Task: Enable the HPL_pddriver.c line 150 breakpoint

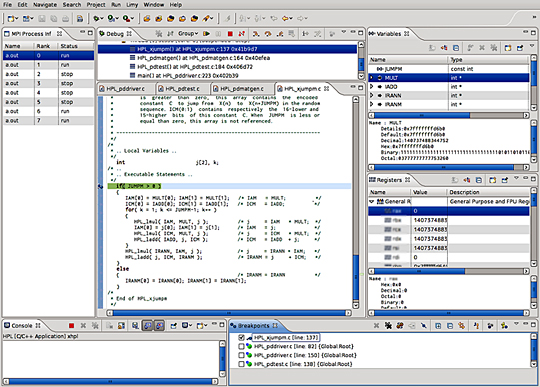Action: pyautogui.click(x=241, y=355)
